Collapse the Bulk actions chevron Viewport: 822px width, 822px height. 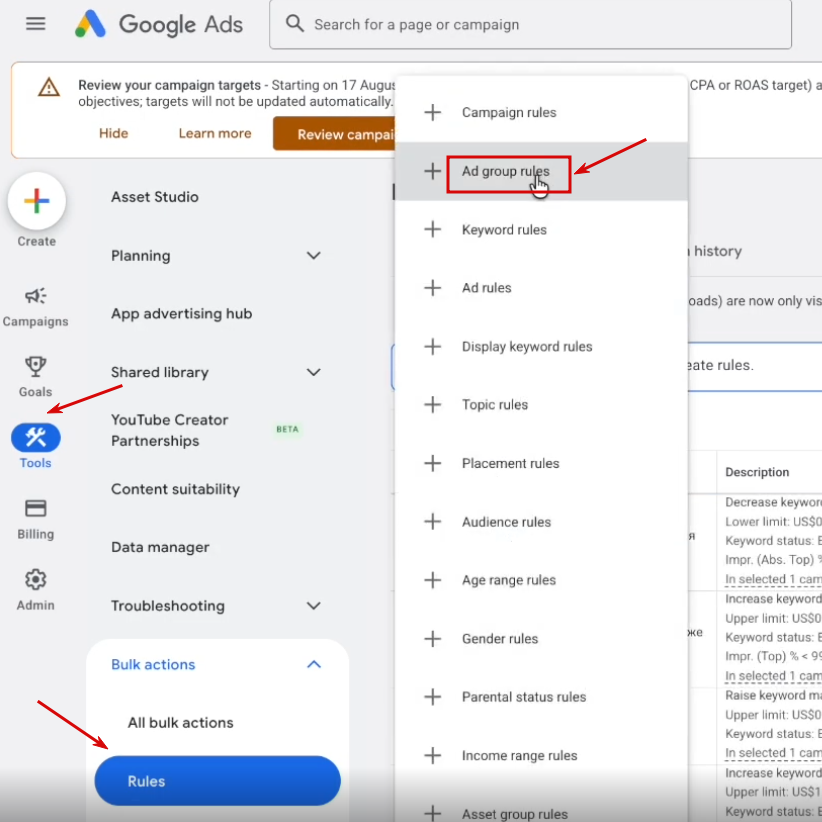pyautogui.click(x=313, y=665)
